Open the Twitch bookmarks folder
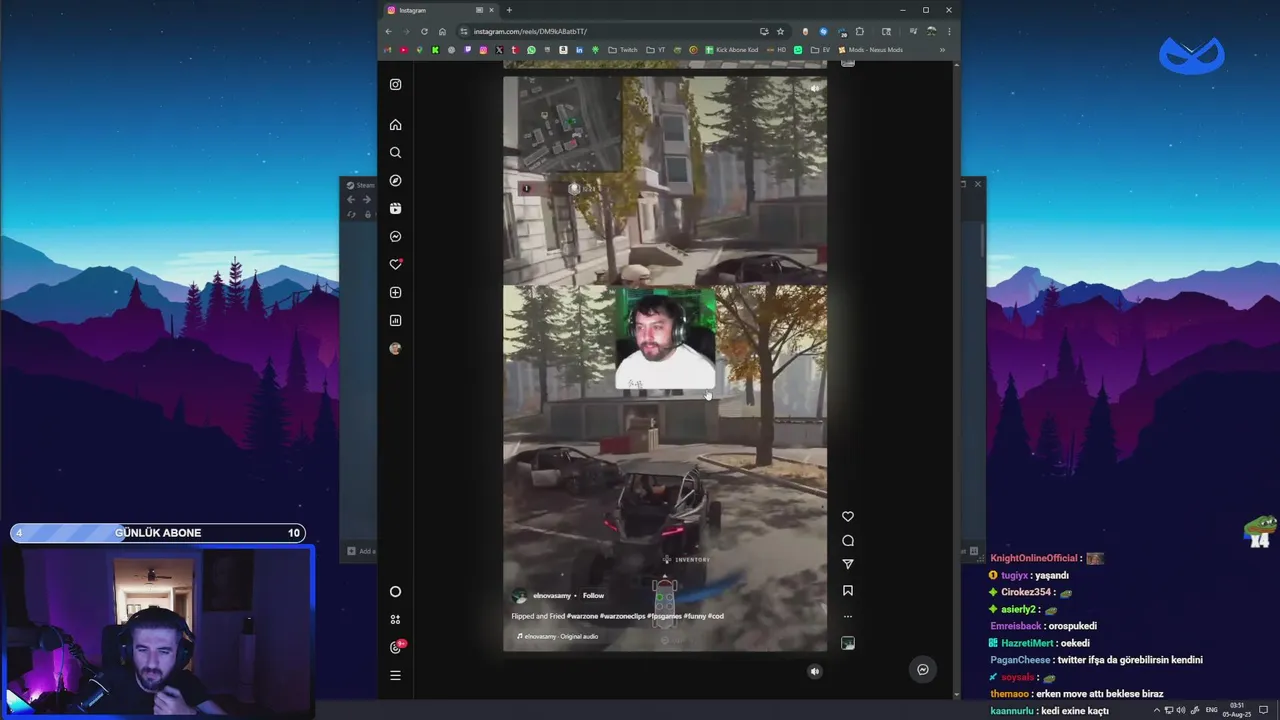Viewport: 1280px width, 720px height. click(x=622, y=50)
